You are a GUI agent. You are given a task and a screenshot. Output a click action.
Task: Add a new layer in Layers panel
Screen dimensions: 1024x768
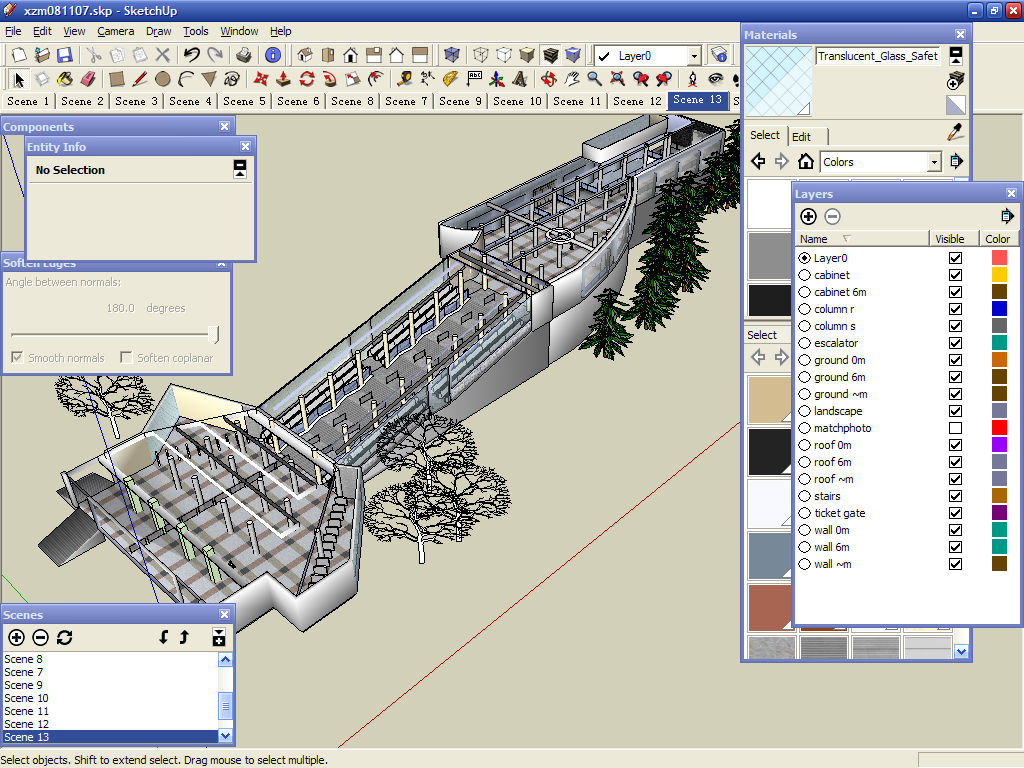click(x=808, y=217)
